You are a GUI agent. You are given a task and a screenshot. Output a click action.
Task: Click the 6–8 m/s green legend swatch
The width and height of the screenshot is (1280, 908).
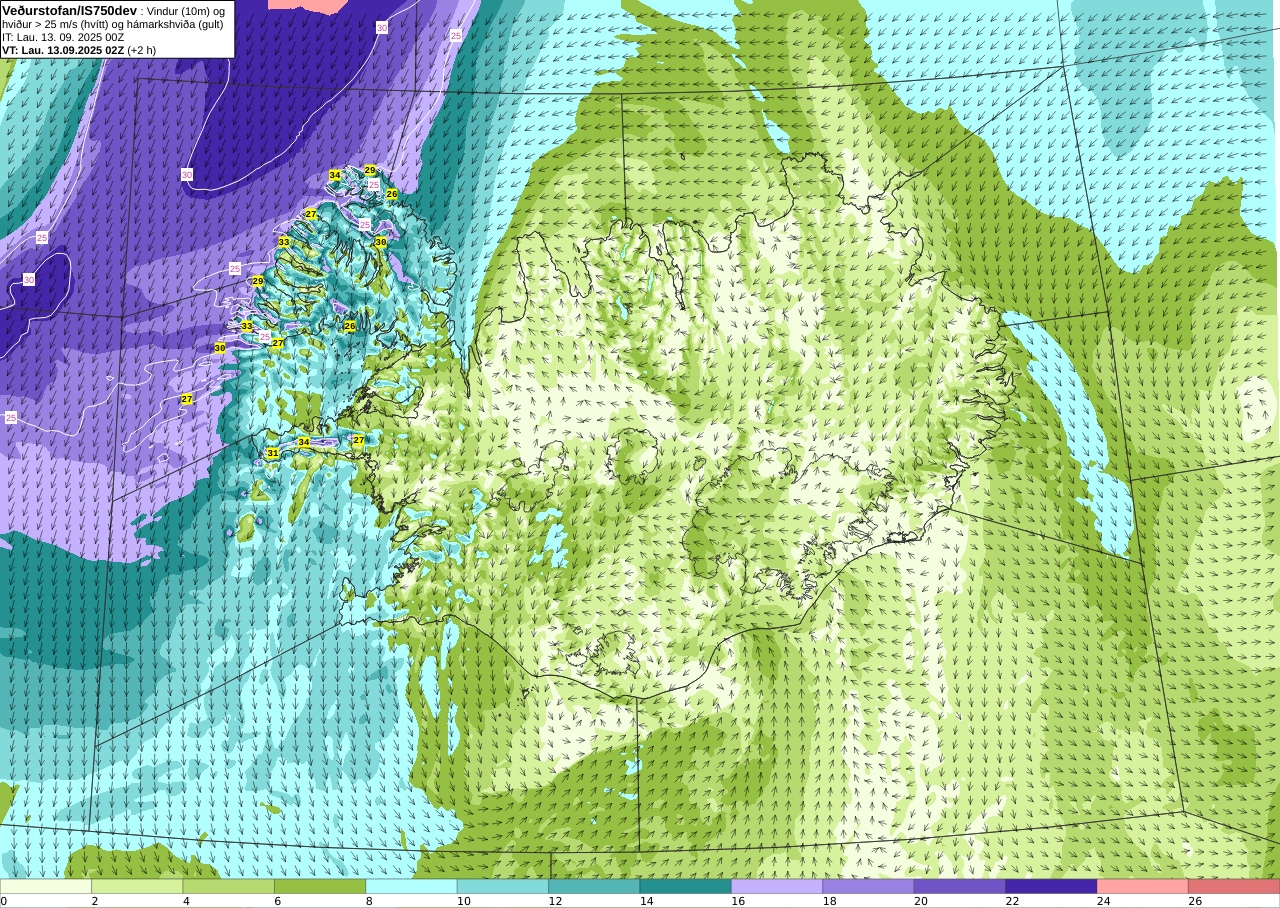click(320, 886)
